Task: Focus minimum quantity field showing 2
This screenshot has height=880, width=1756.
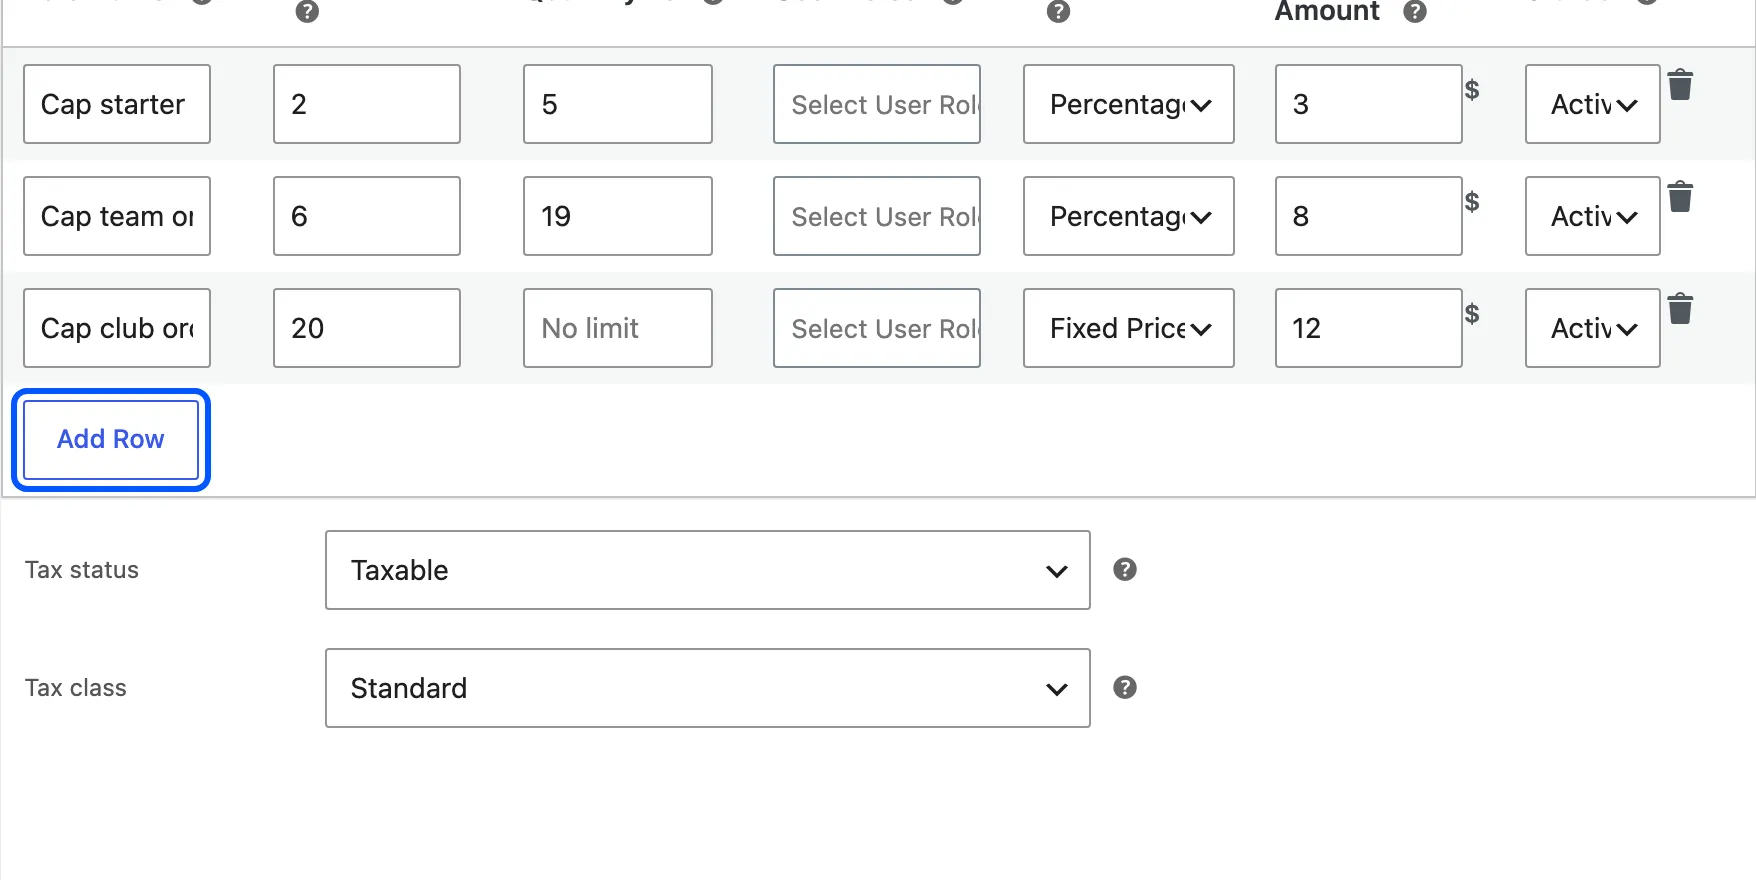Action: (x=367, y=104)
